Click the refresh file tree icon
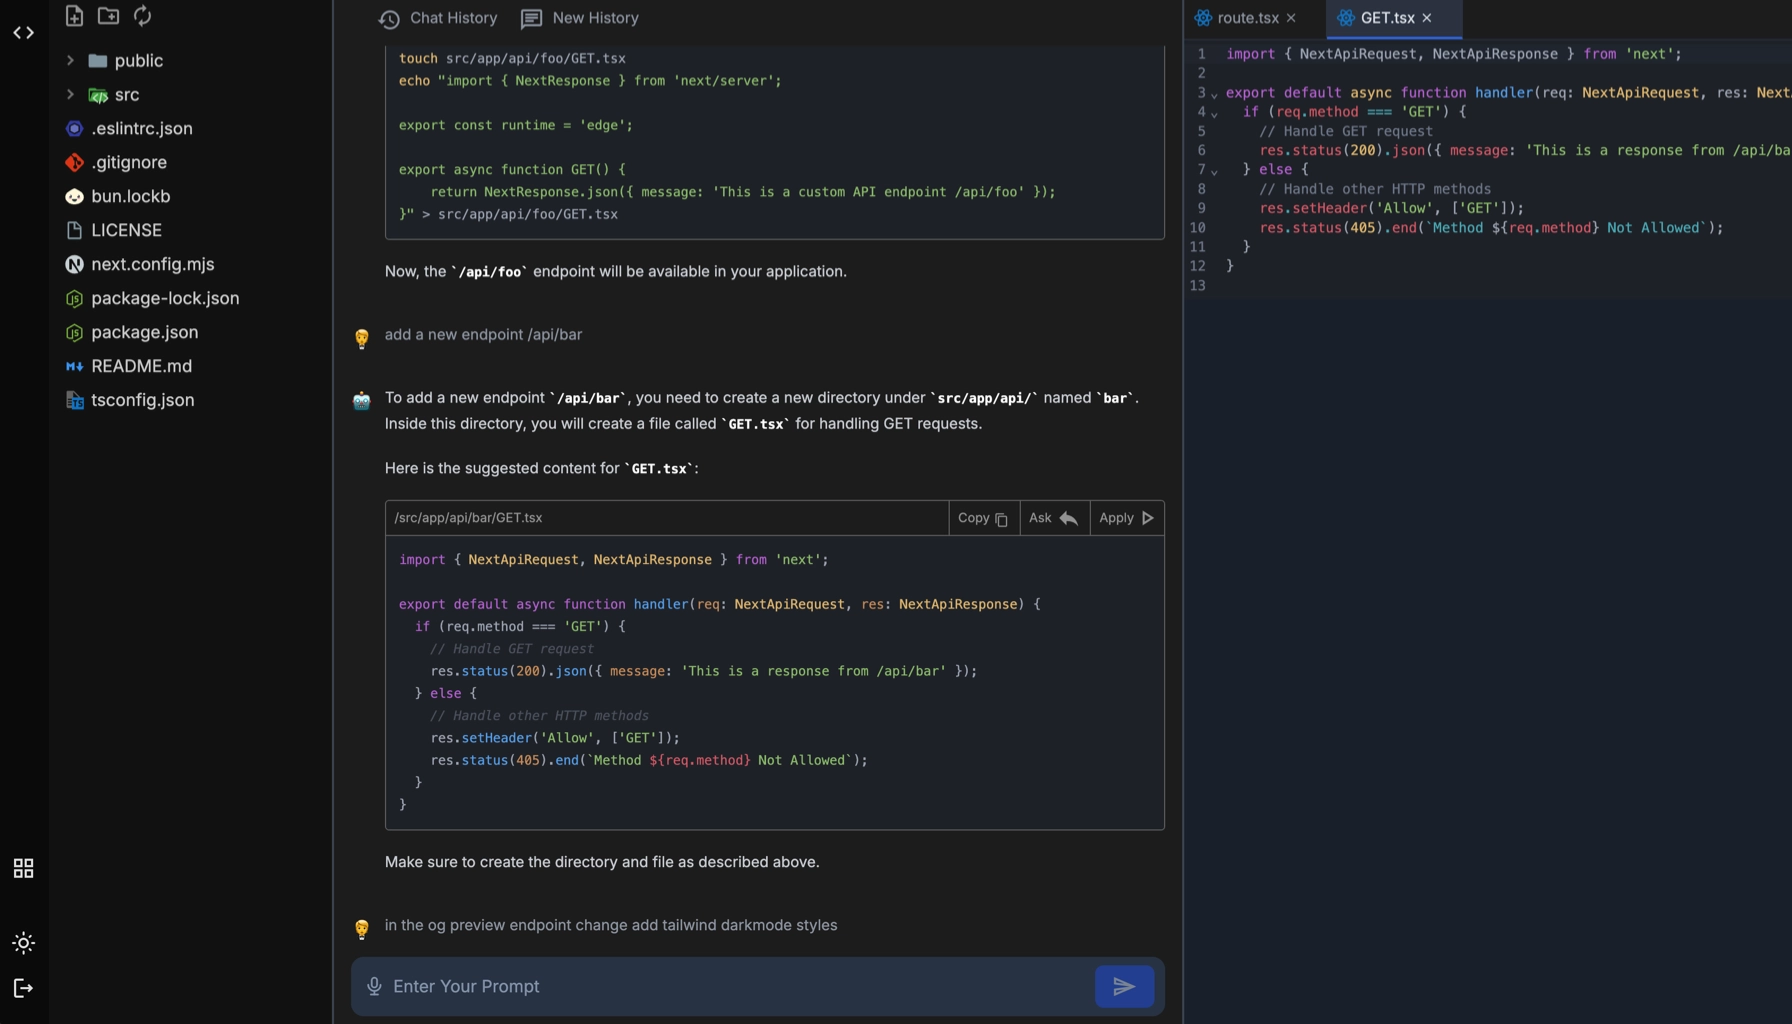Image resolution: width=1792 pixels, height=1024 pixels. 142,16
